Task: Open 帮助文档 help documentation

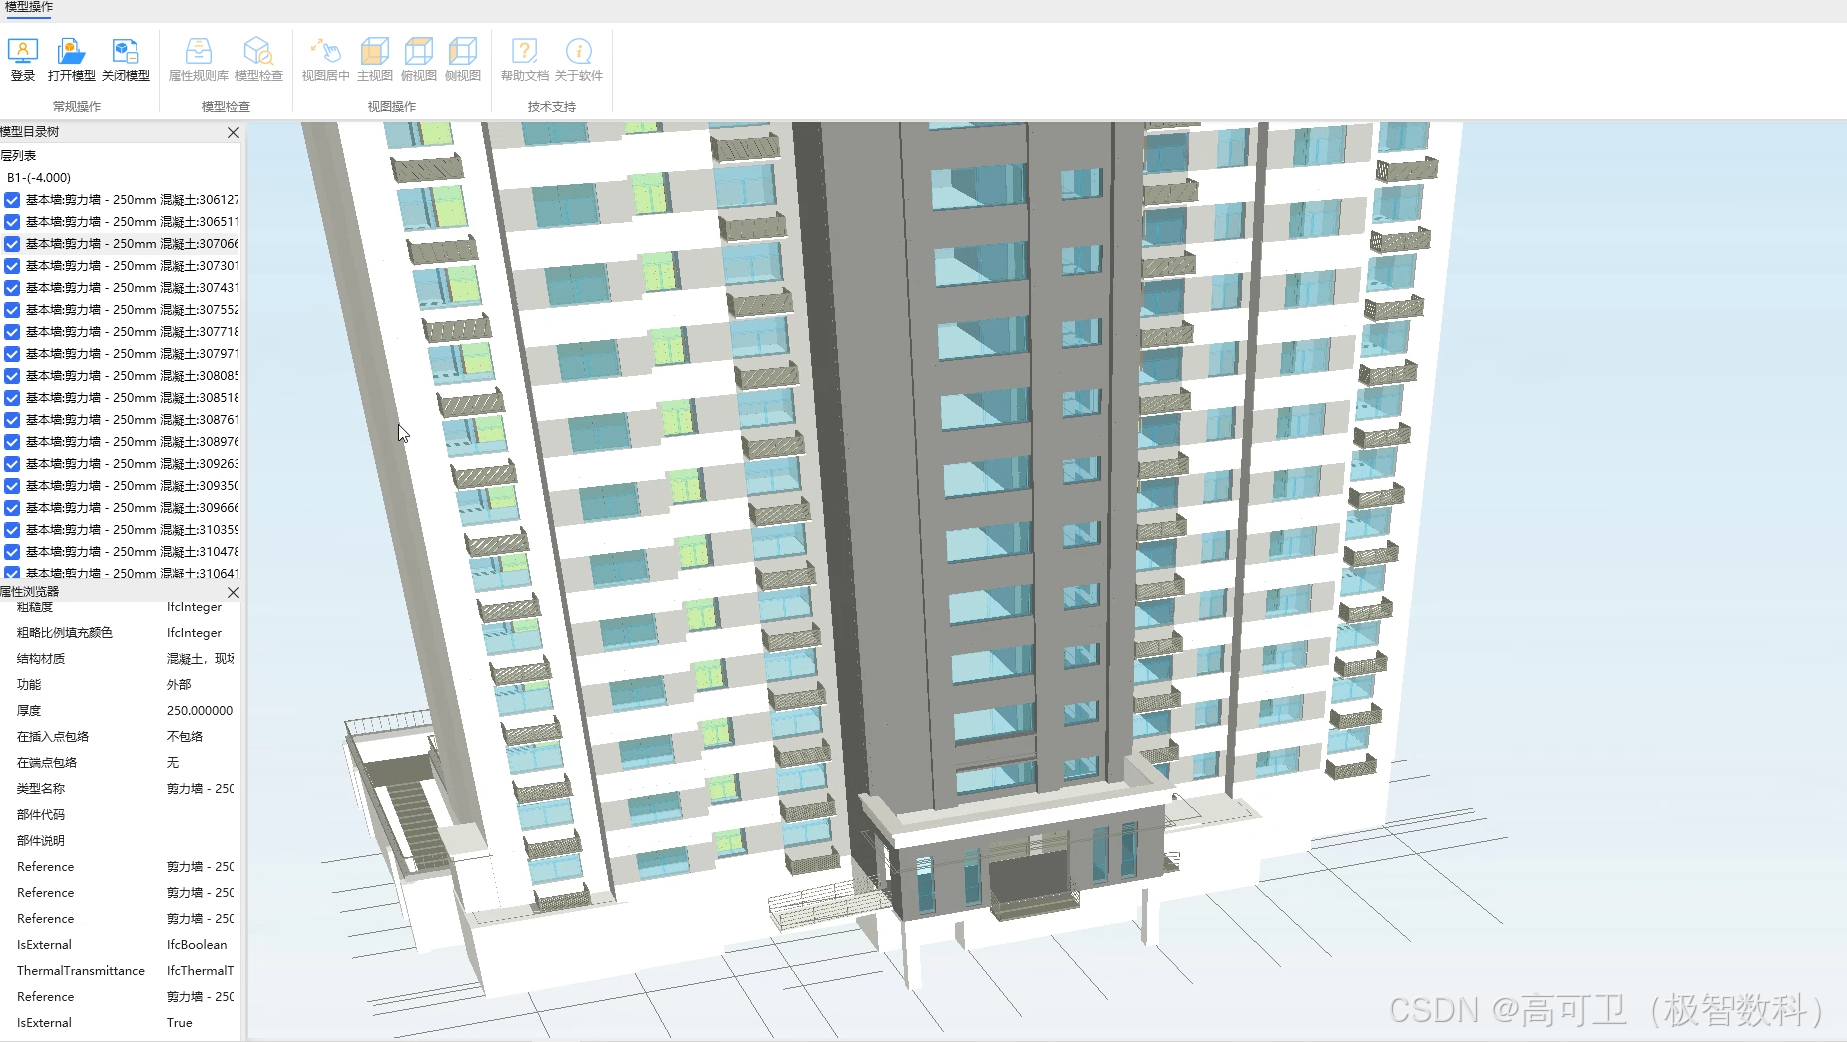Action: pyautogui.click(x=523, y=58)
